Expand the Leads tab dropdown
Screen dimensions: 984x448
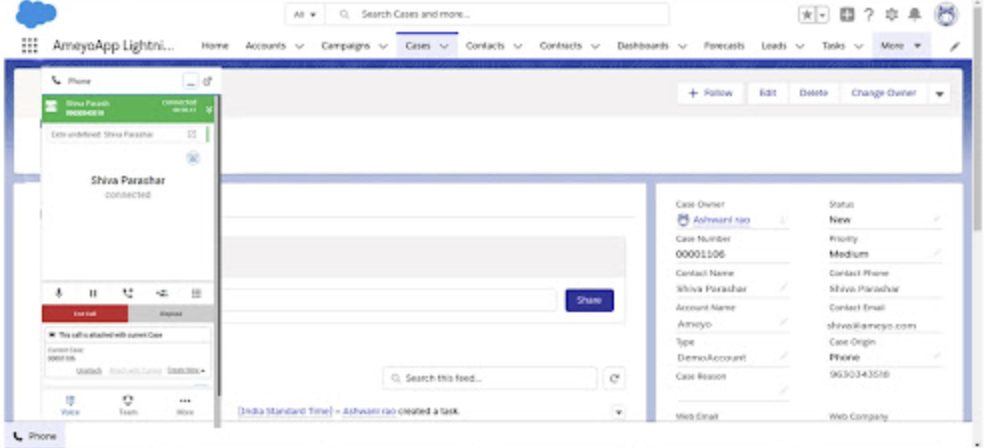800,46
